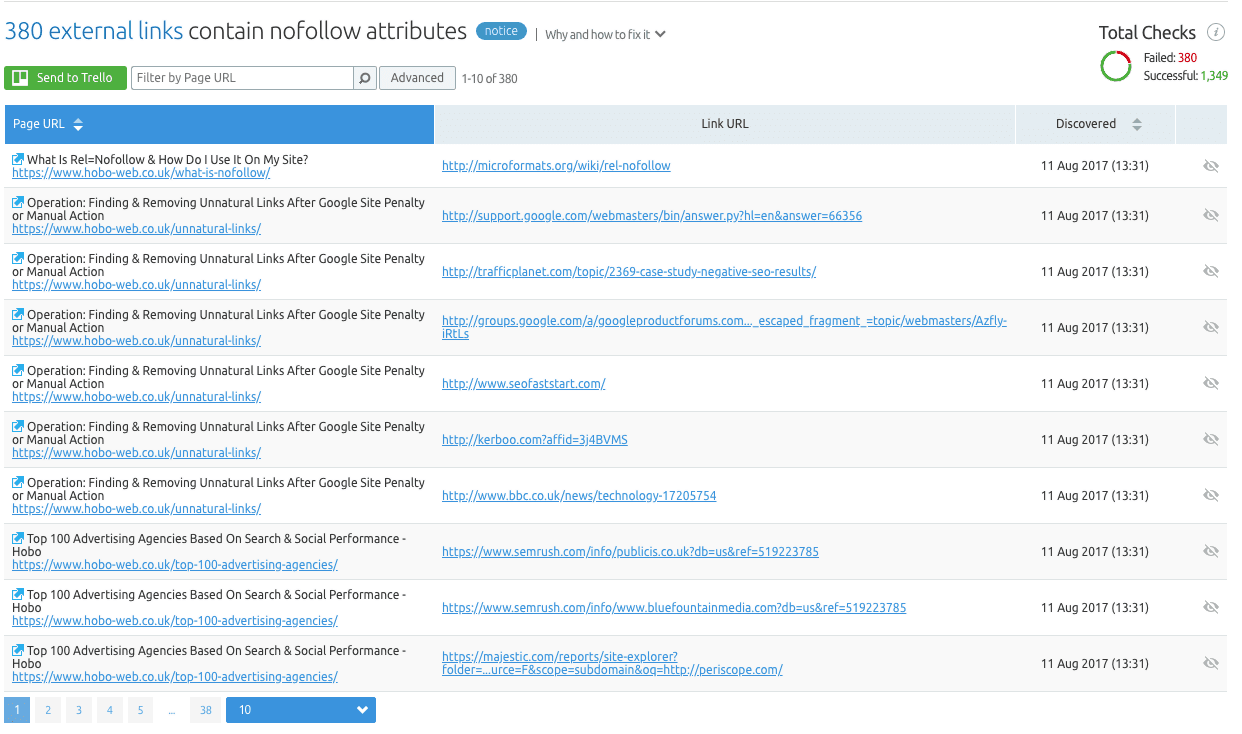Screen dimensions: 1242x734
Task: Open the bbc.co.uk technology-17205754 link
Action: [579, 495]
